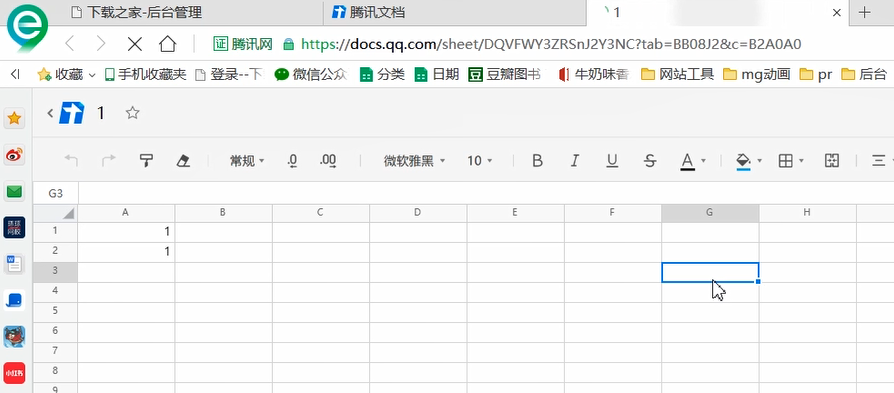This screenshot has width=894, height=393.
Task: Open the 小红书 sidebar icon
Action: [x=14, y=373]
